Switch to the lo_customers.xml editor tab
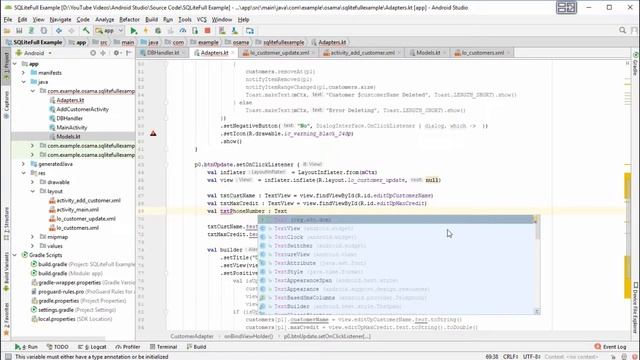The height and width of the screenshot is (360, 640). [482, 53]
